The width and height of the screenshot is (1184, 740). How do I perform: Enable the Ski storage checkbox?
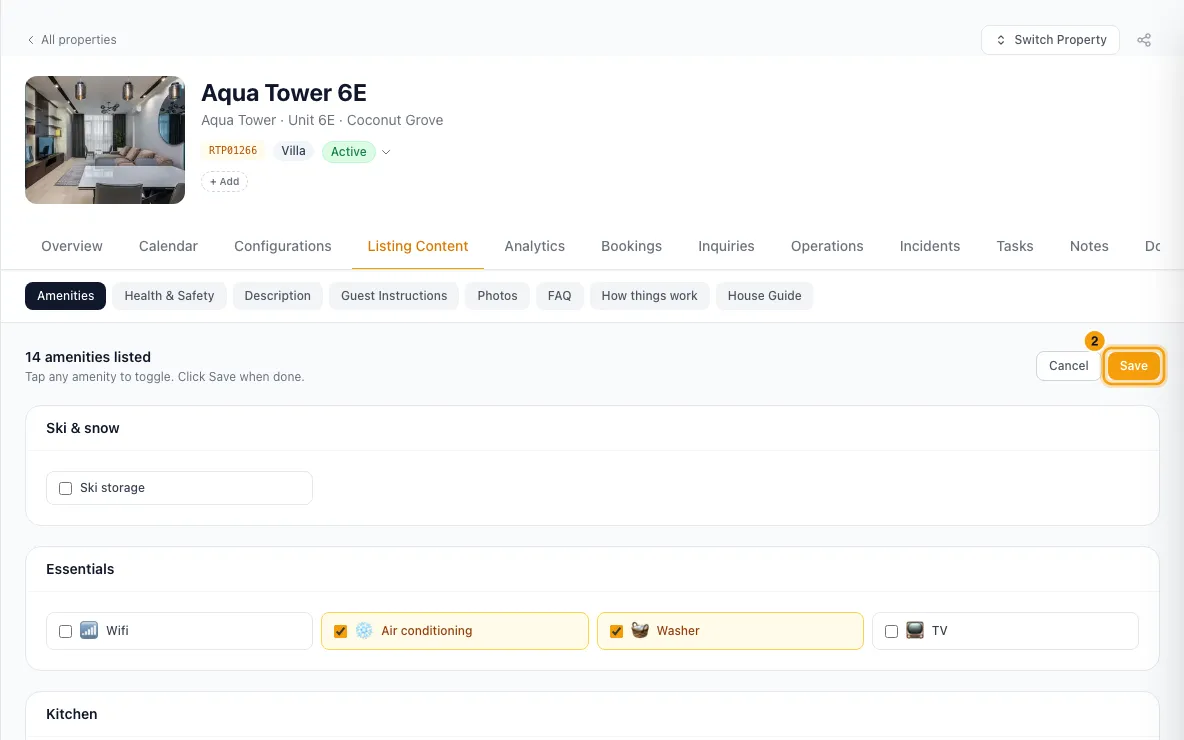pyautogui.click(x=66, y=489)
